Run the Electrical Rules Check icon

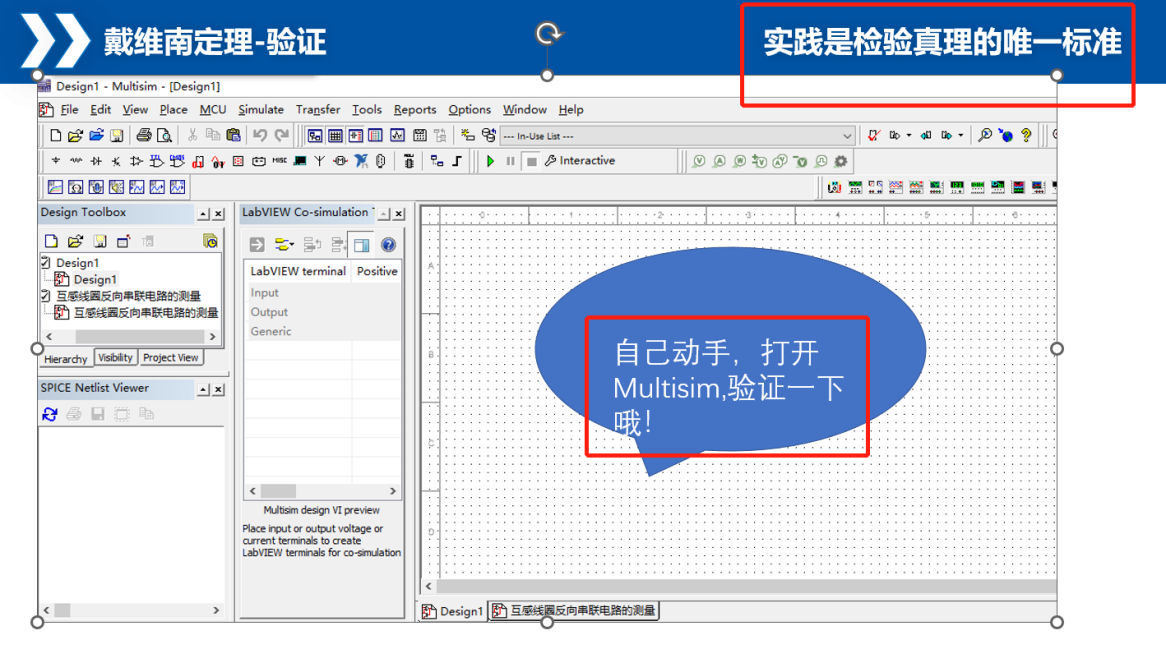(874, 135)
